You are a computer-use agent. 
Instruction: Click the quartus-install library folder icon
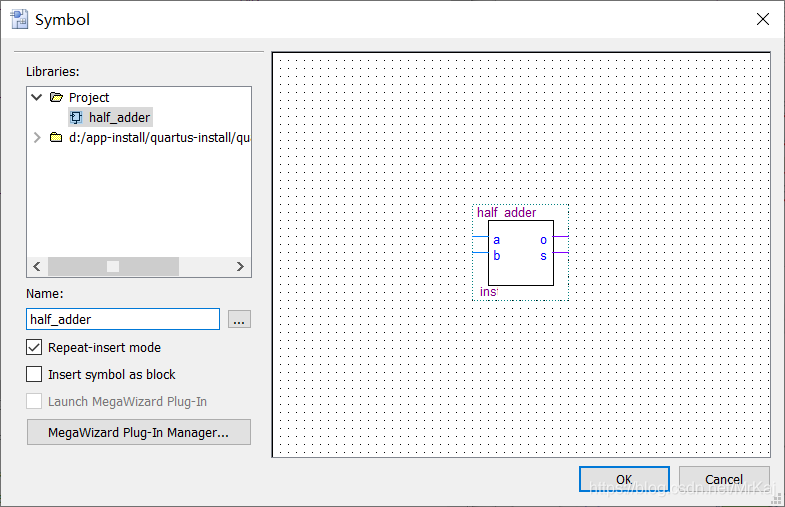56,137
